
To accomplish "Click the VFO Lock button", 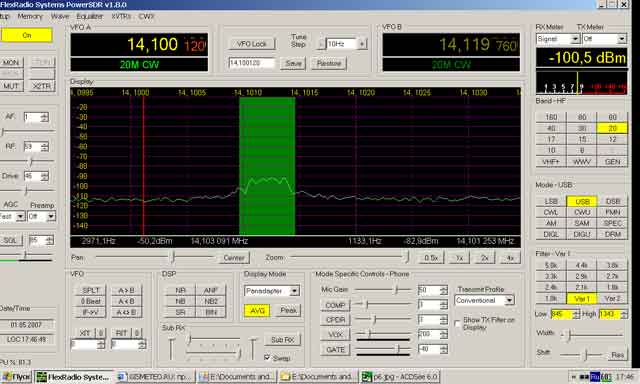I will 251,44.
